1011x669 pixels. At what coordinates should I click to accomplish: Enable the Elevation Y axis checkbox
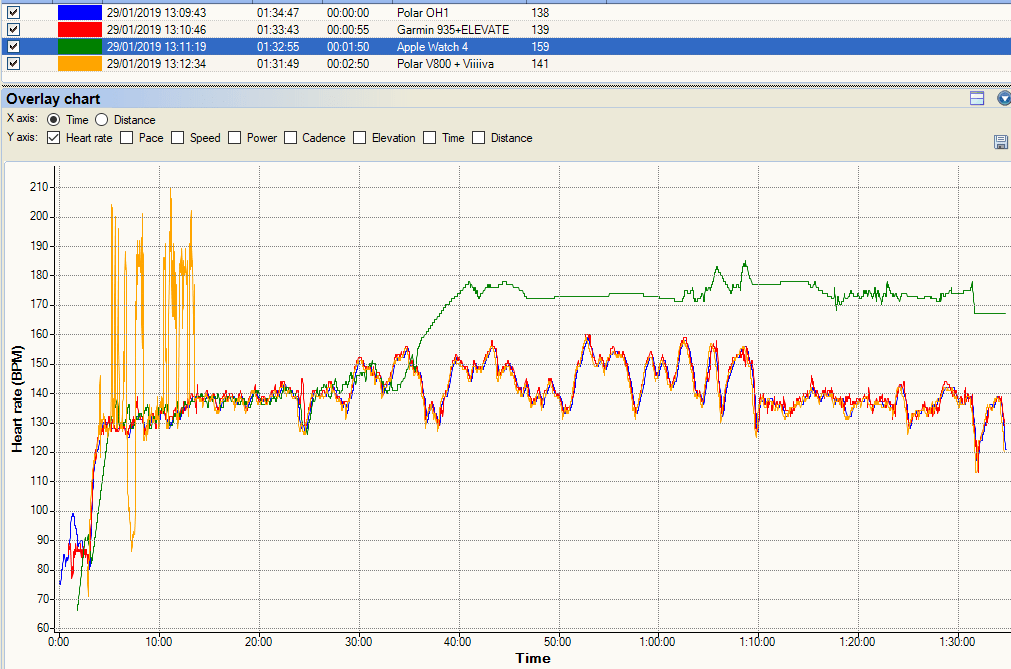click(360, 138)
